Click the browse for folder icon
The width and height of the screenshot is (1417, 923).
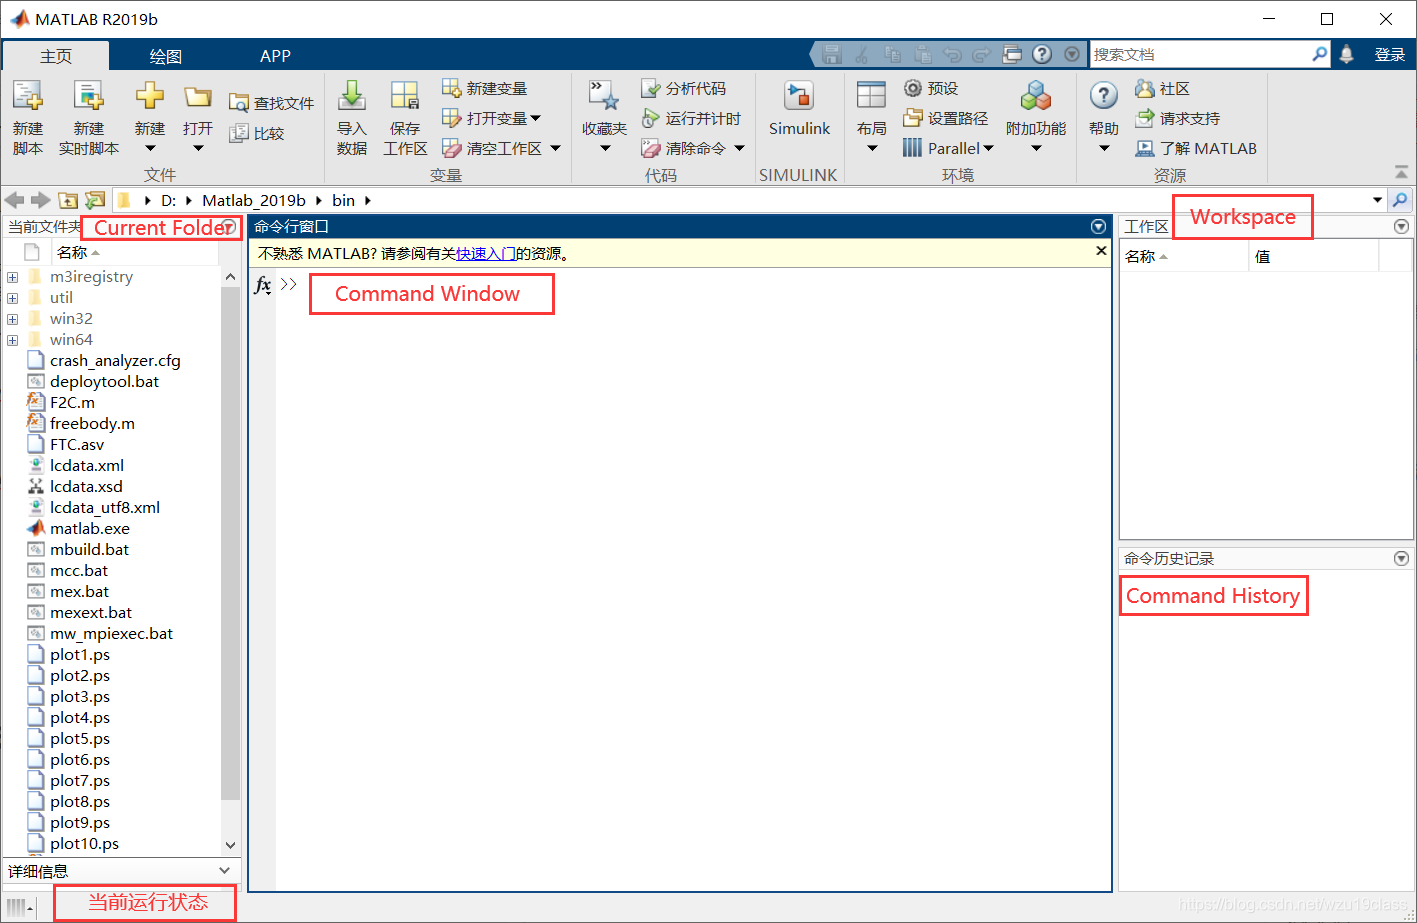(95, 200)
